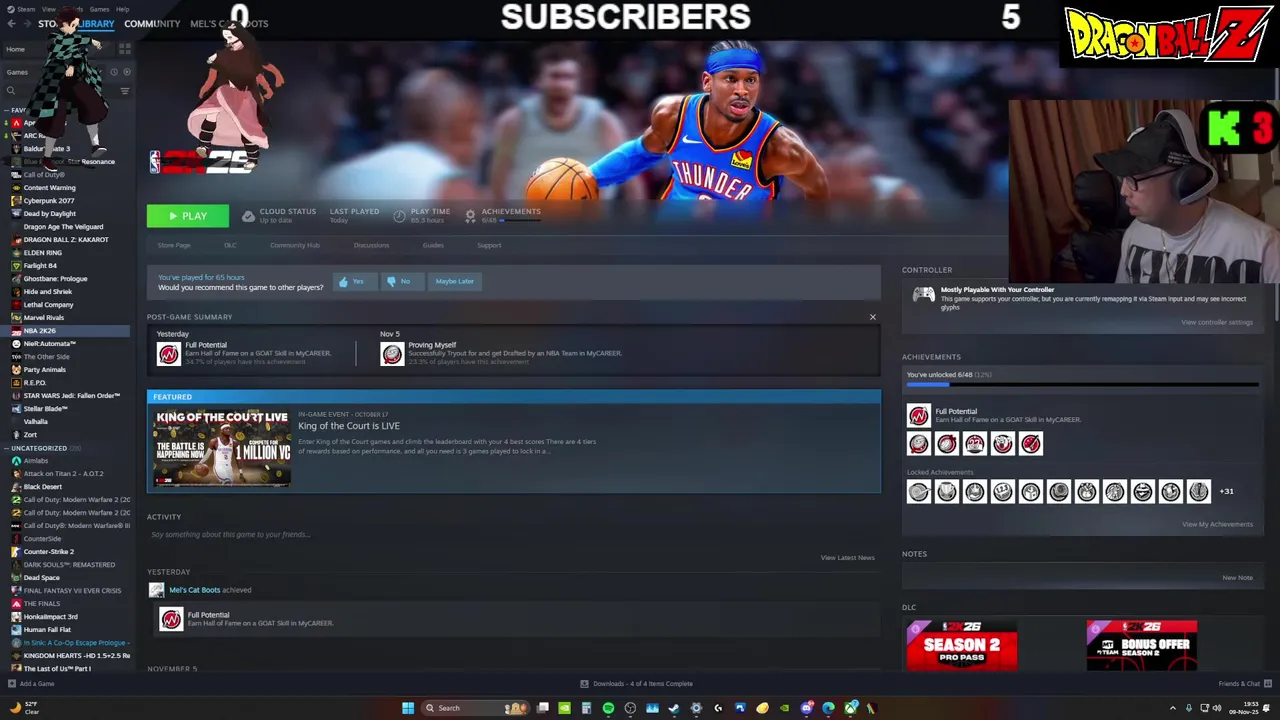The image size is (1280, 720).
Task: Click the controller gamepad icon
Action: (923, 295)
